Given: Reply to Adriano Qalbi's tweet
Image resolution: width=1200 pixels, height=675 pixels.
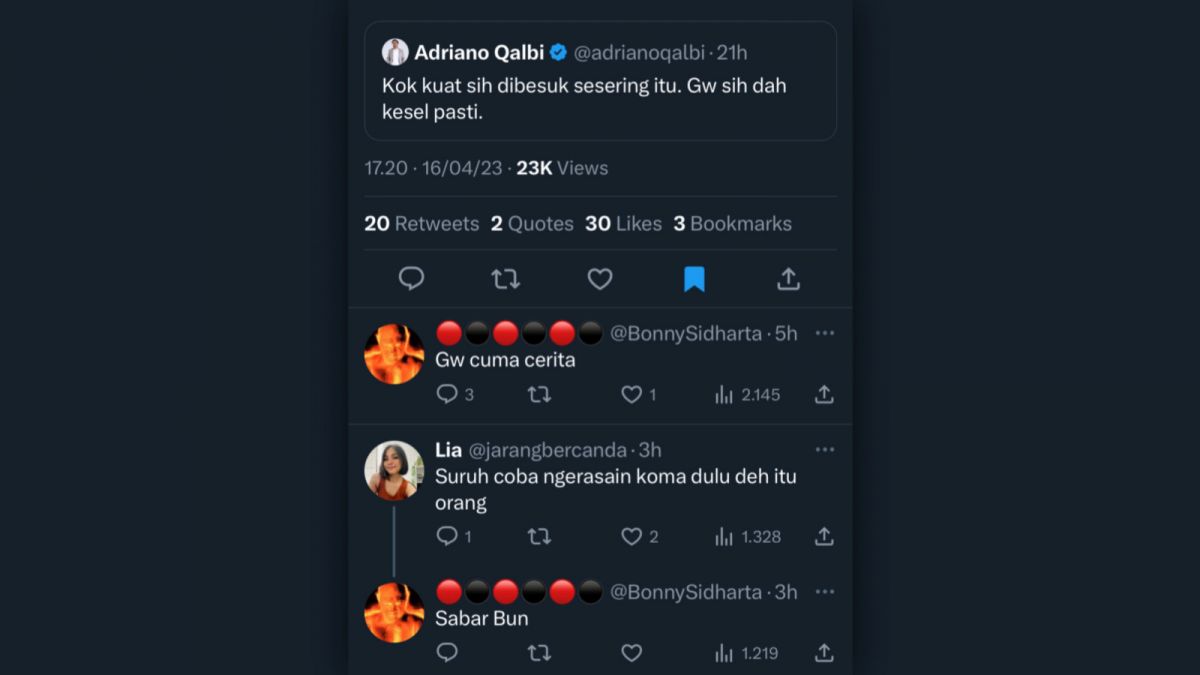Looking at the screenshot, I should coord(411,279).
